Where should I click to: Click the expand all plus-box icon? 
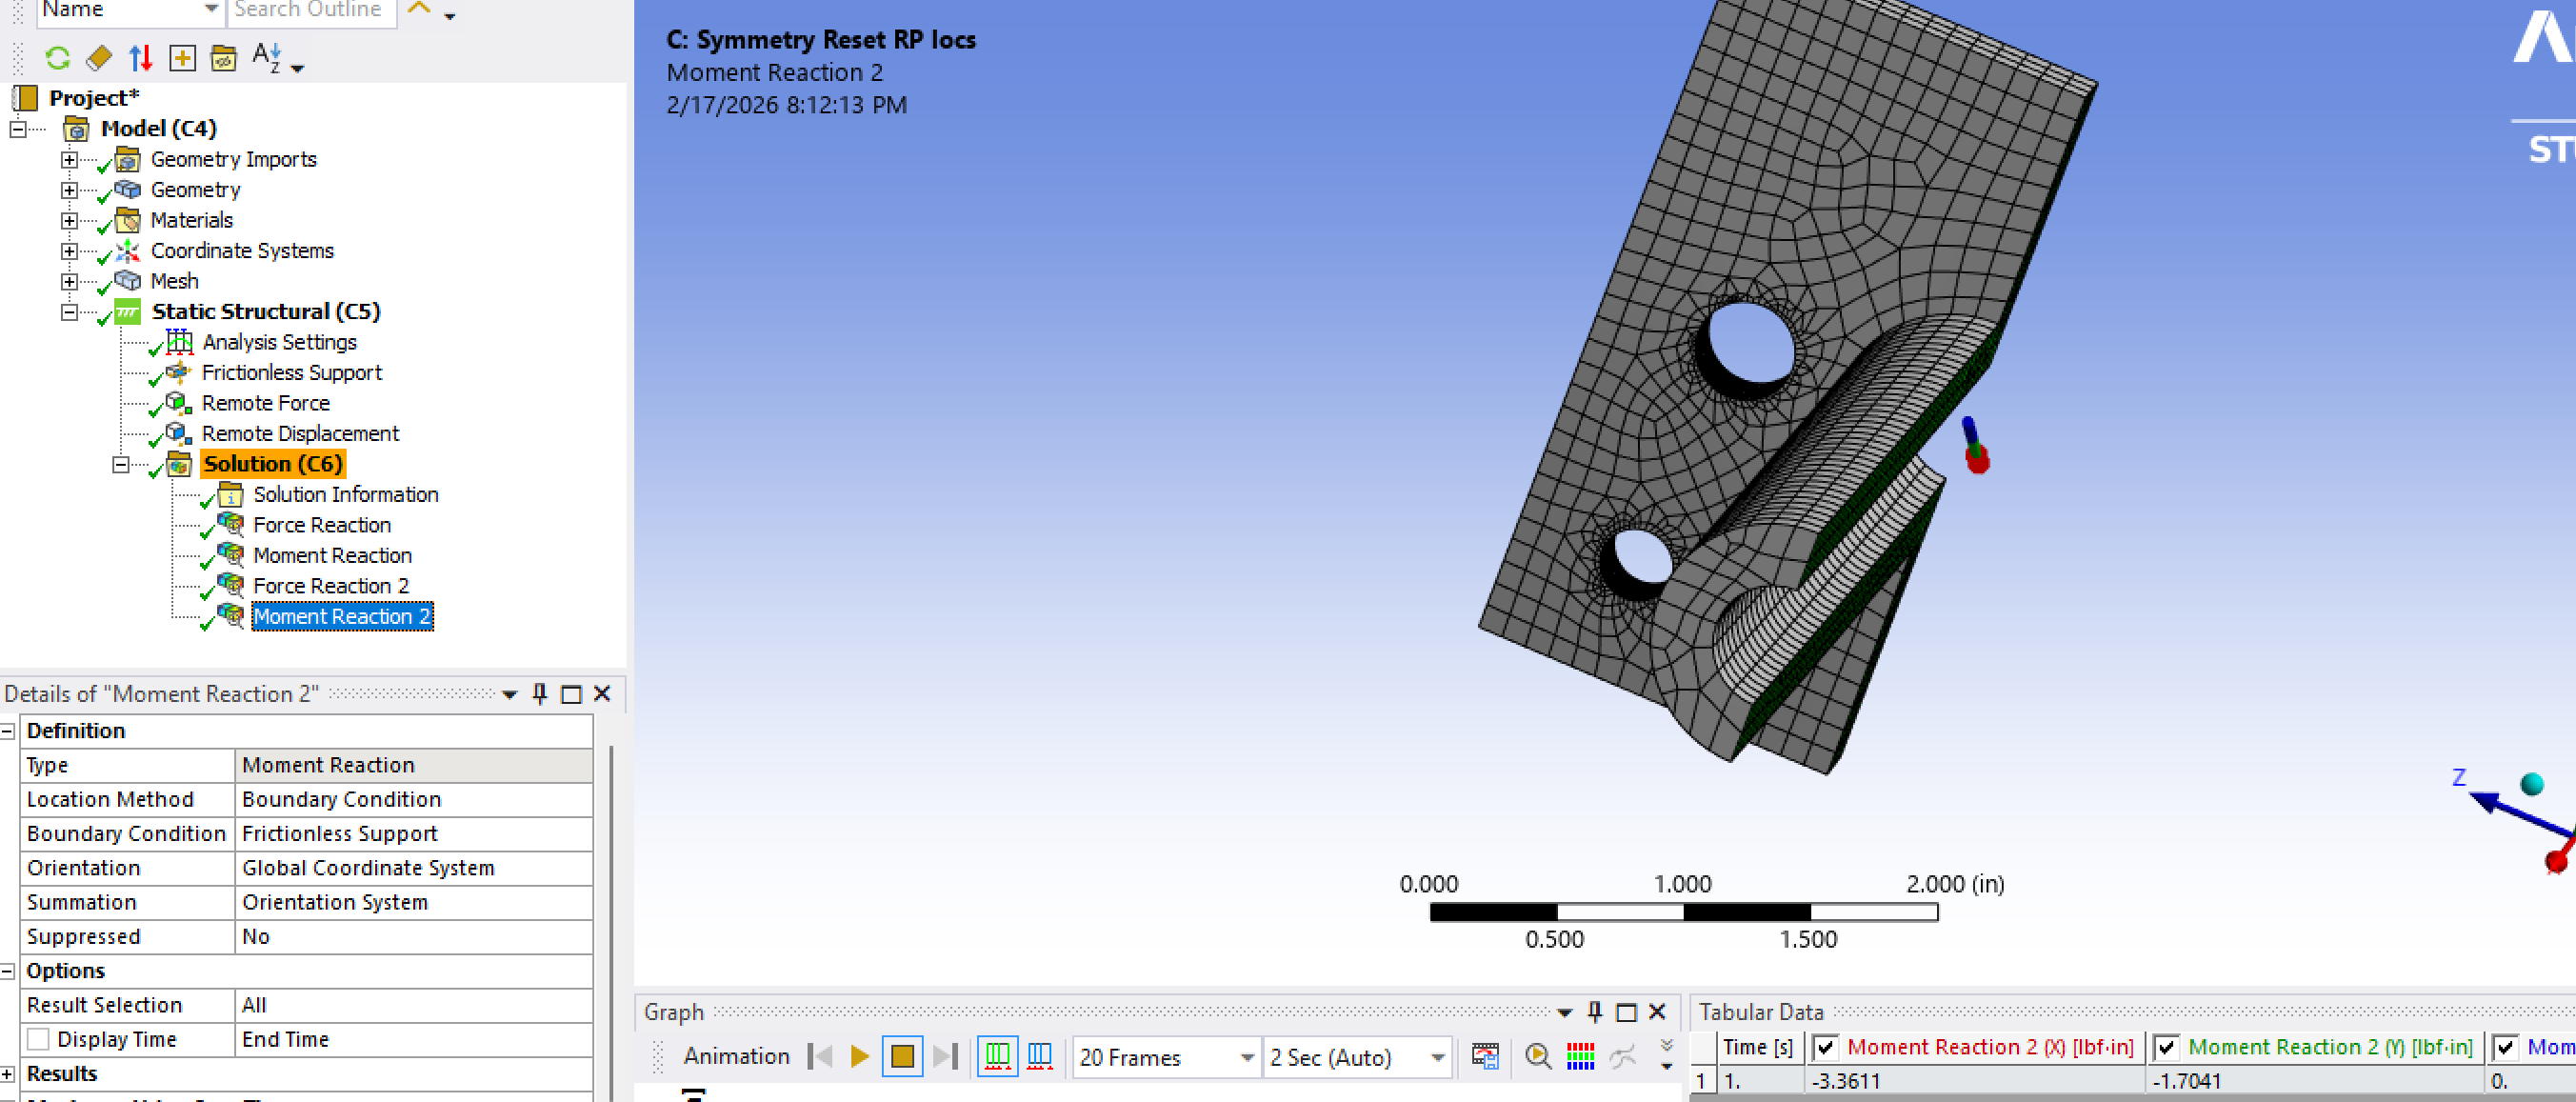(x=182, y=59)
